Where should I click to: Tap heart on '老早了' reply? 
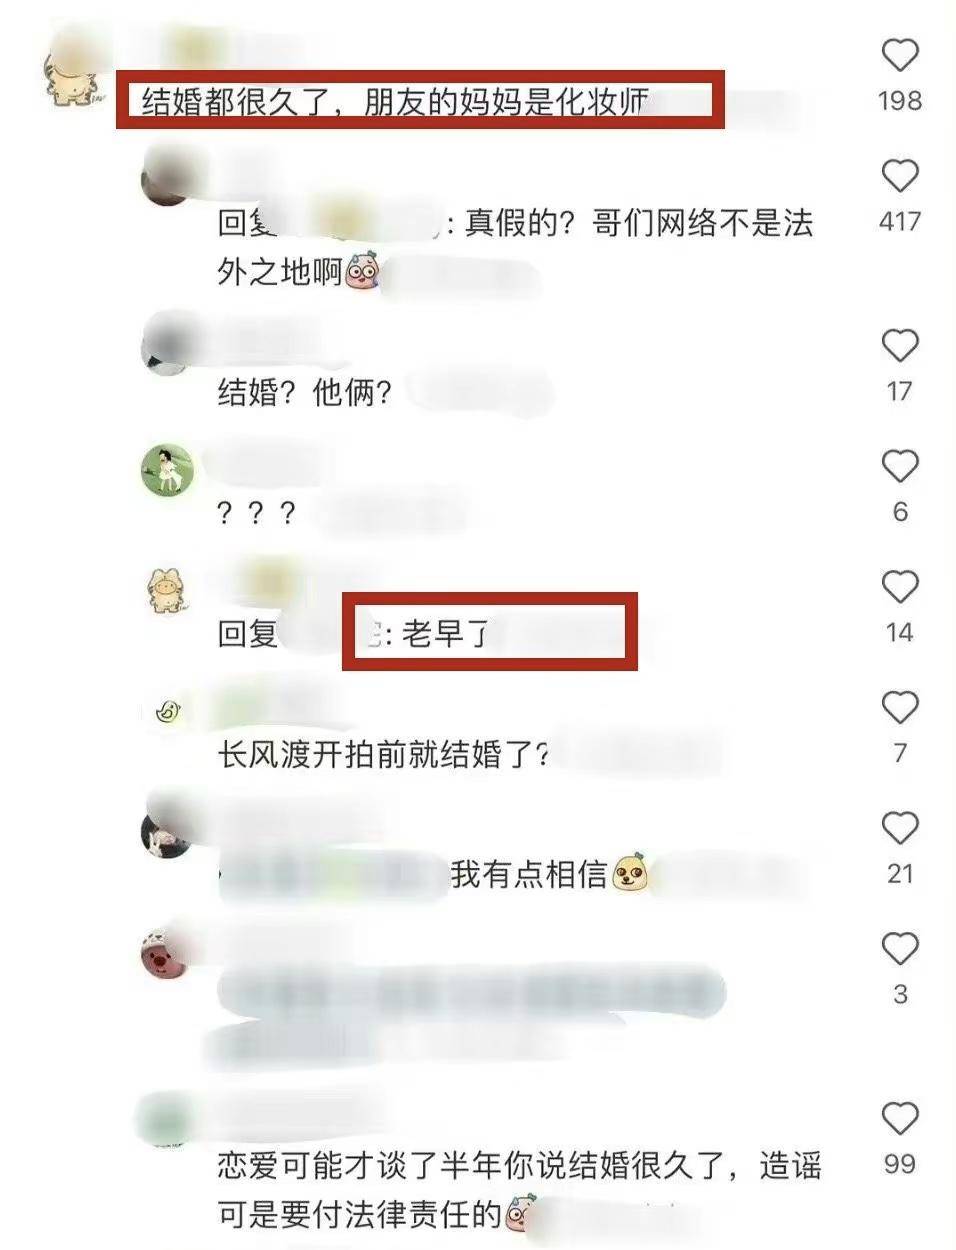point(899,587)
